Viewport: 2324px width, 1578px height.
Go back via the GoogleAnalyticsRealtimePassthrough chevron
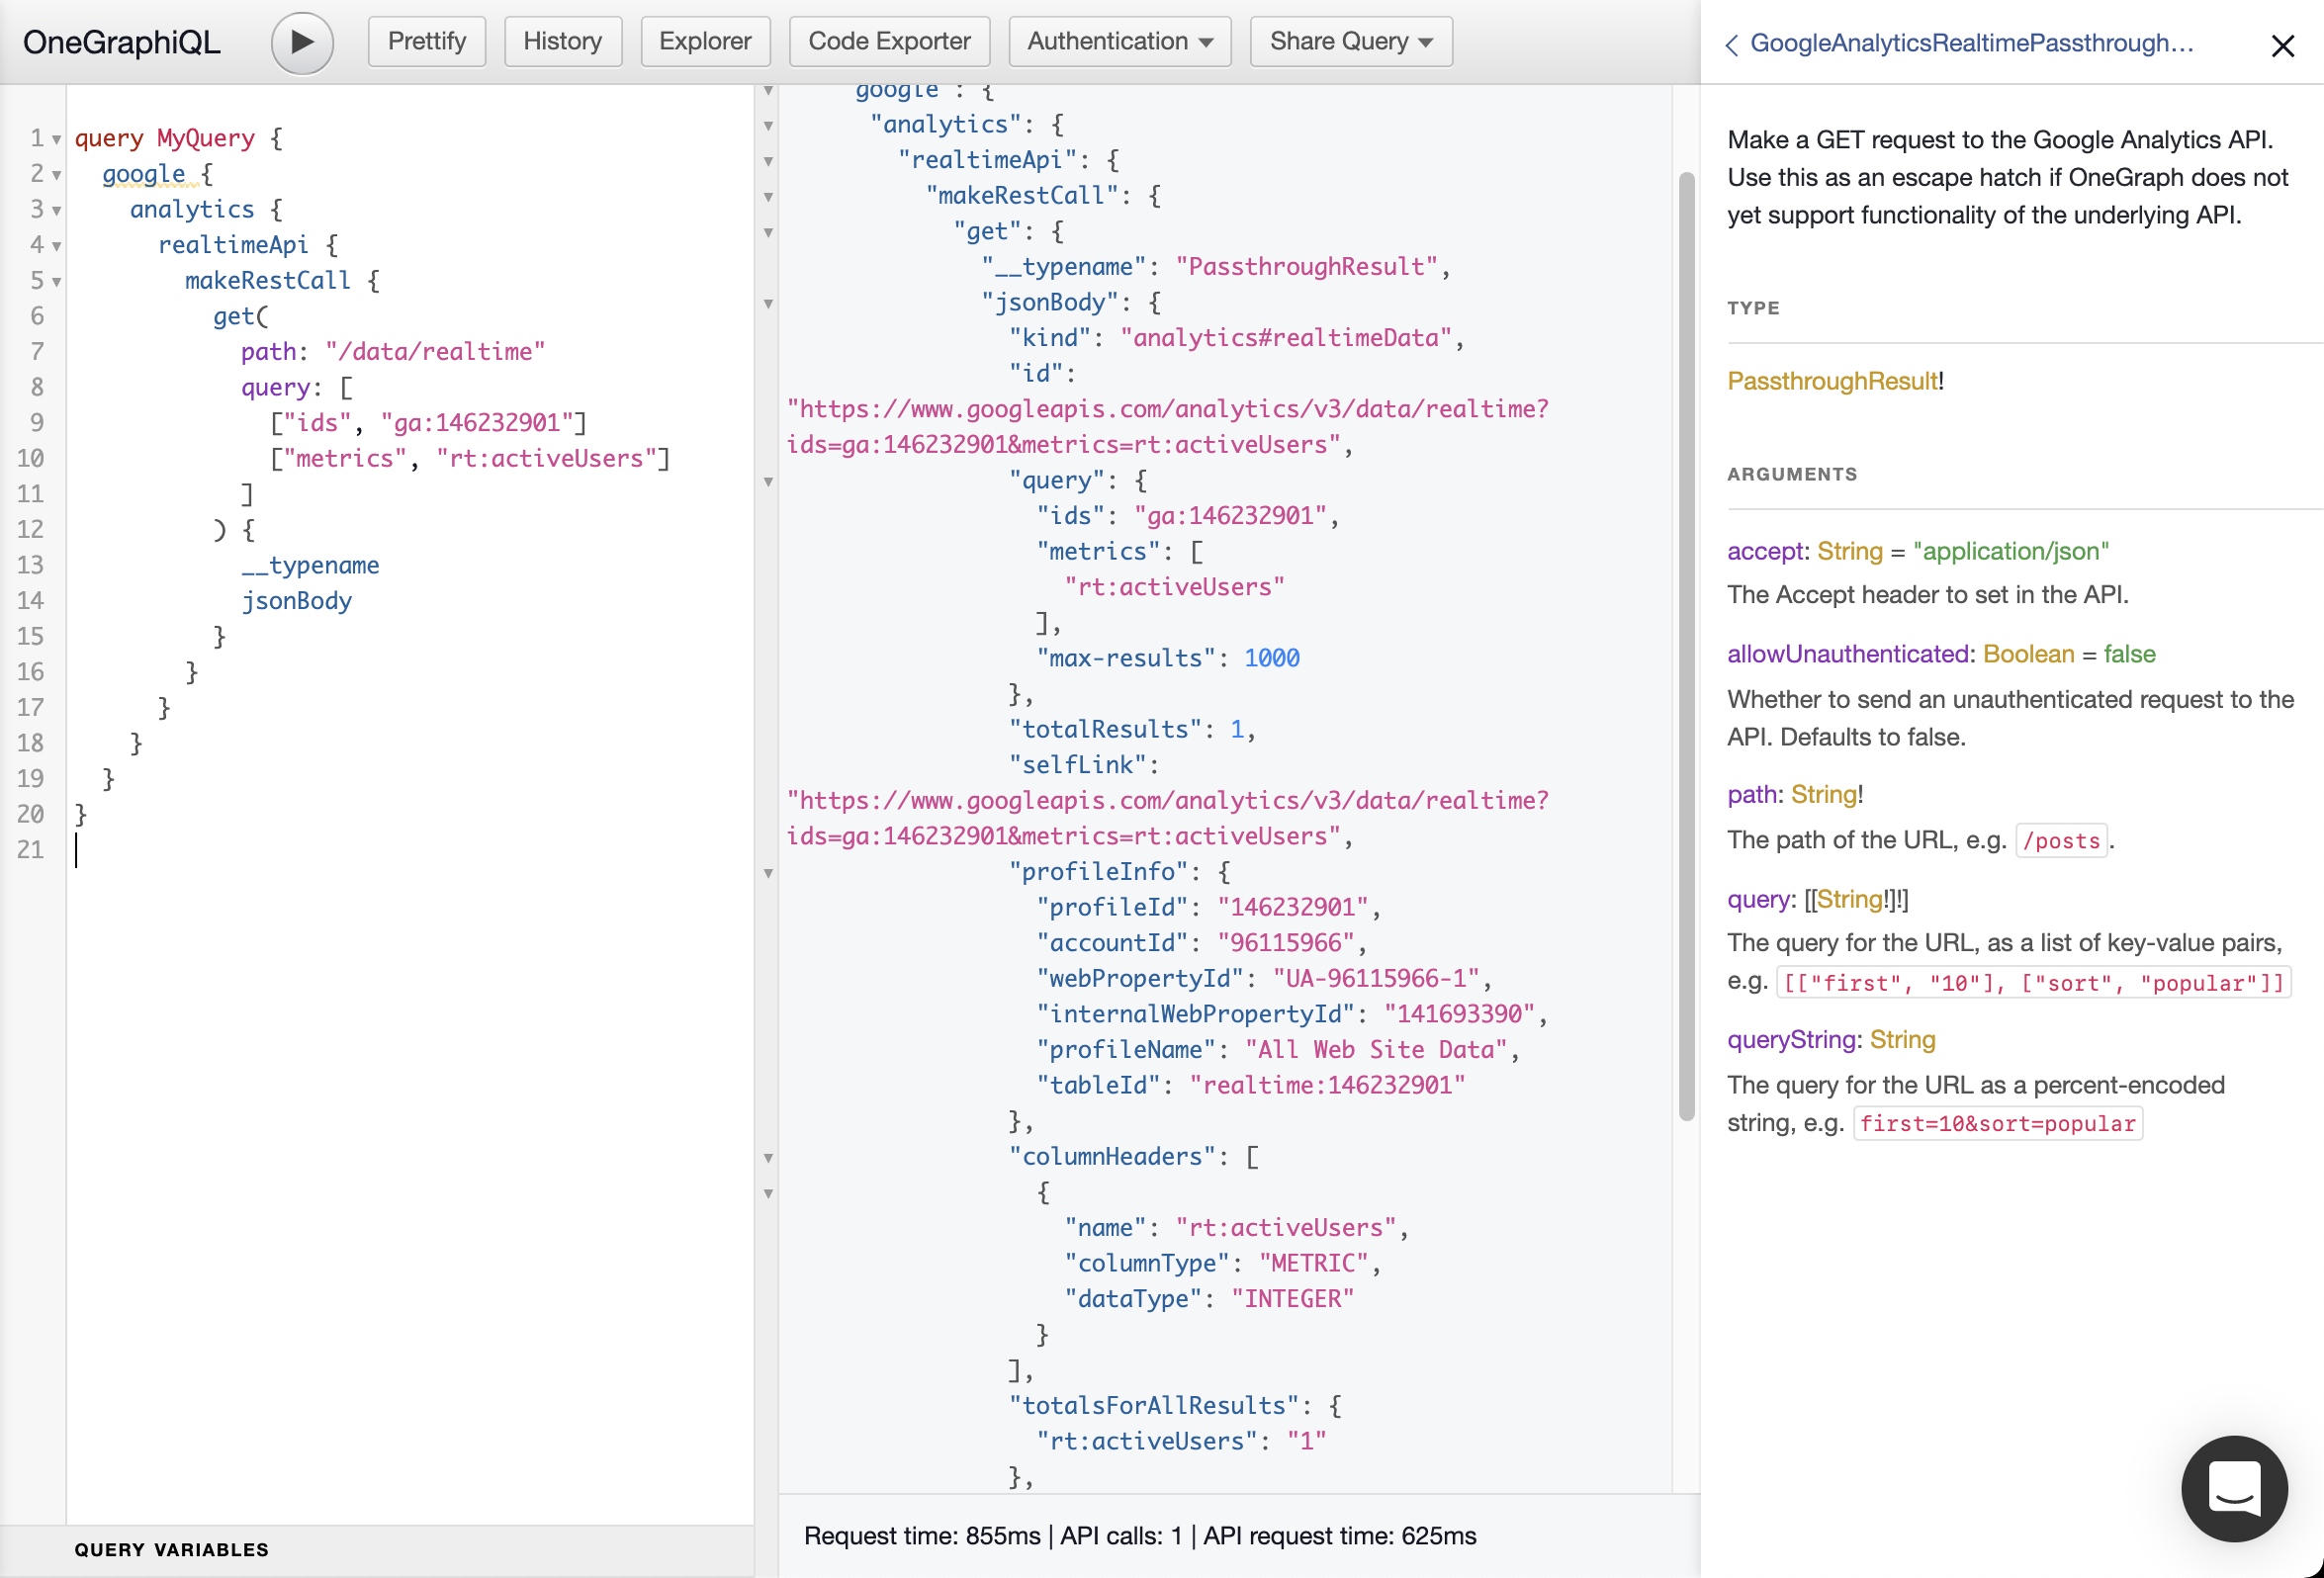[x=1732, y=45]
